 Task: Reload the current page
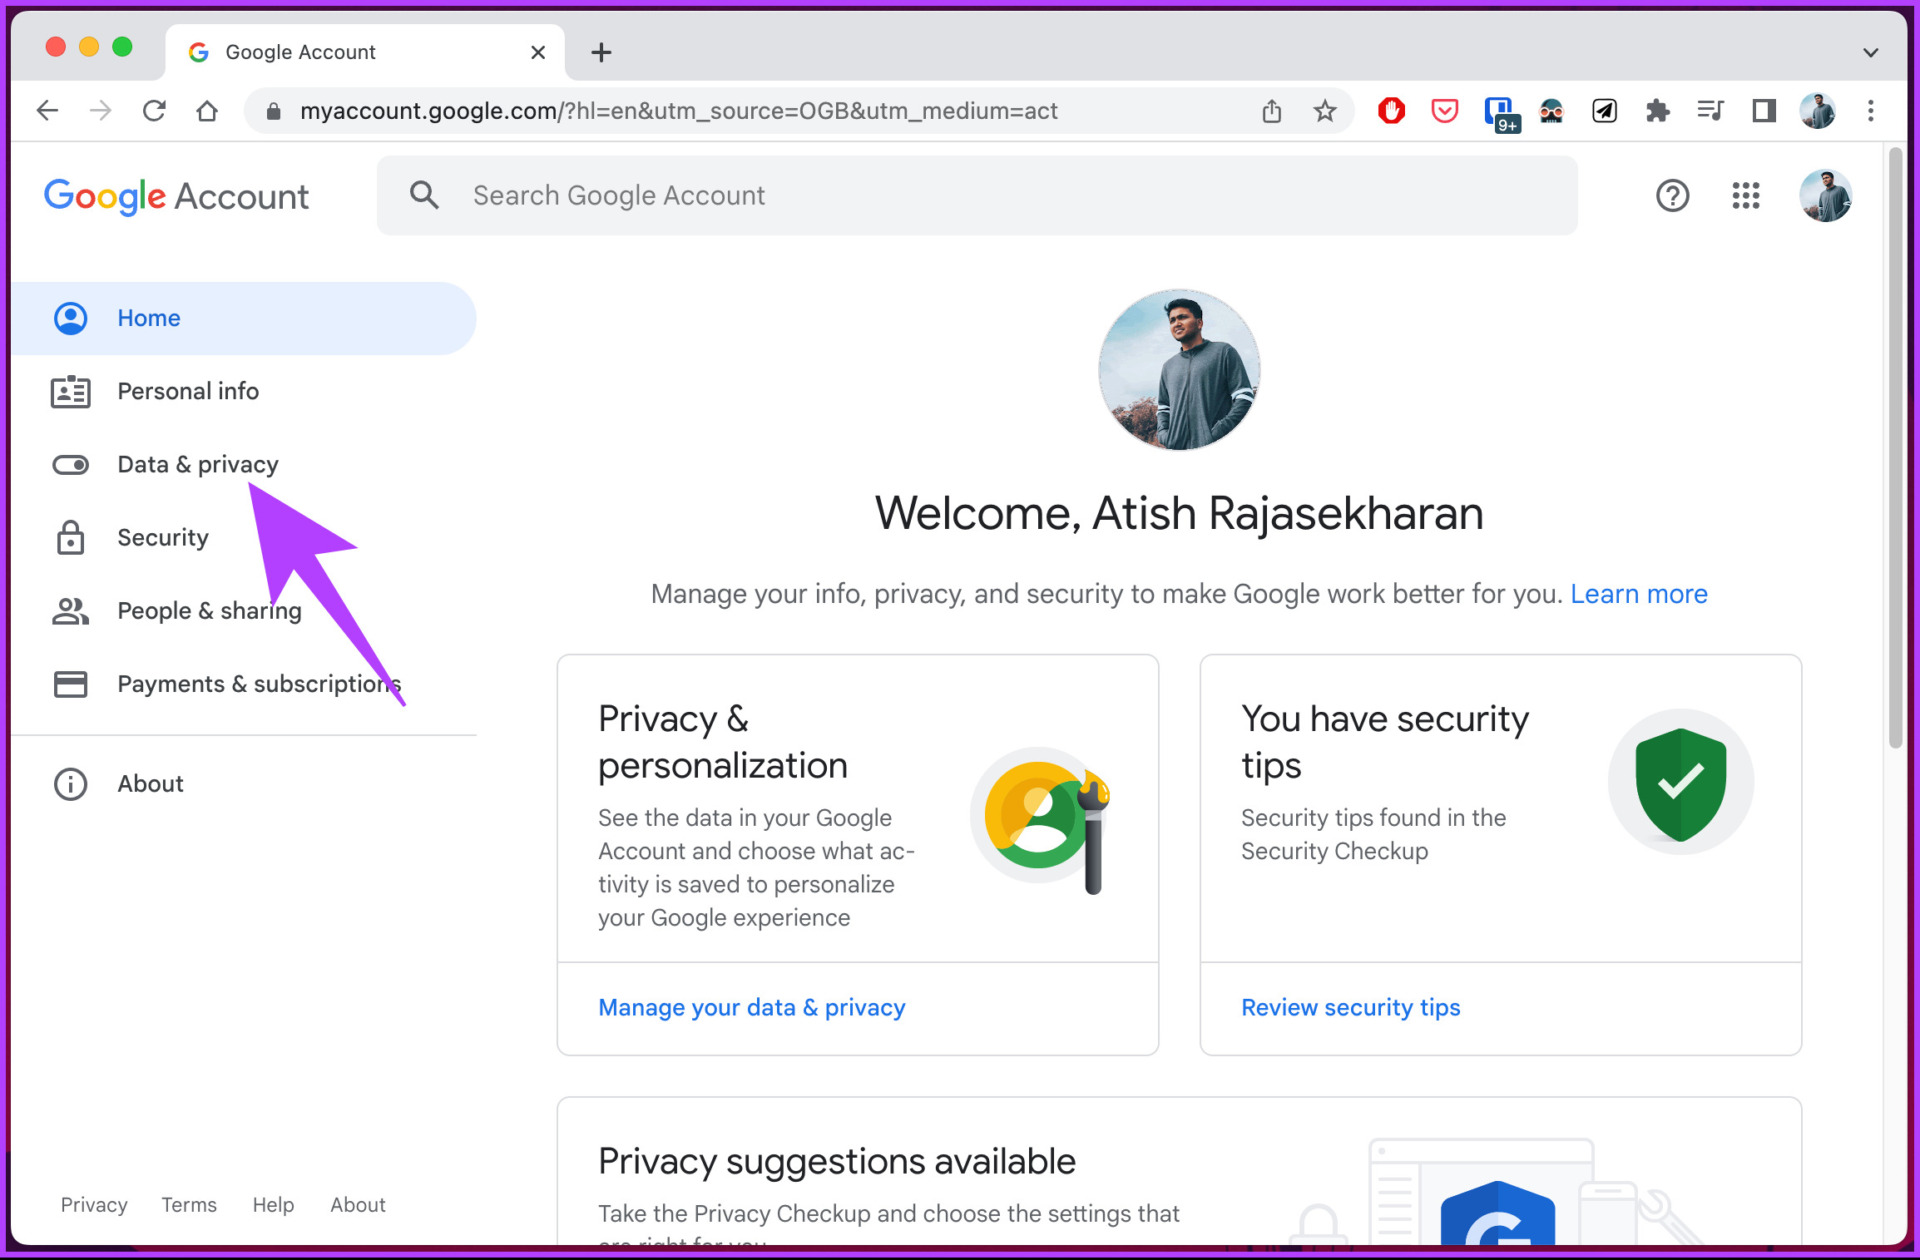coord(154,111)
